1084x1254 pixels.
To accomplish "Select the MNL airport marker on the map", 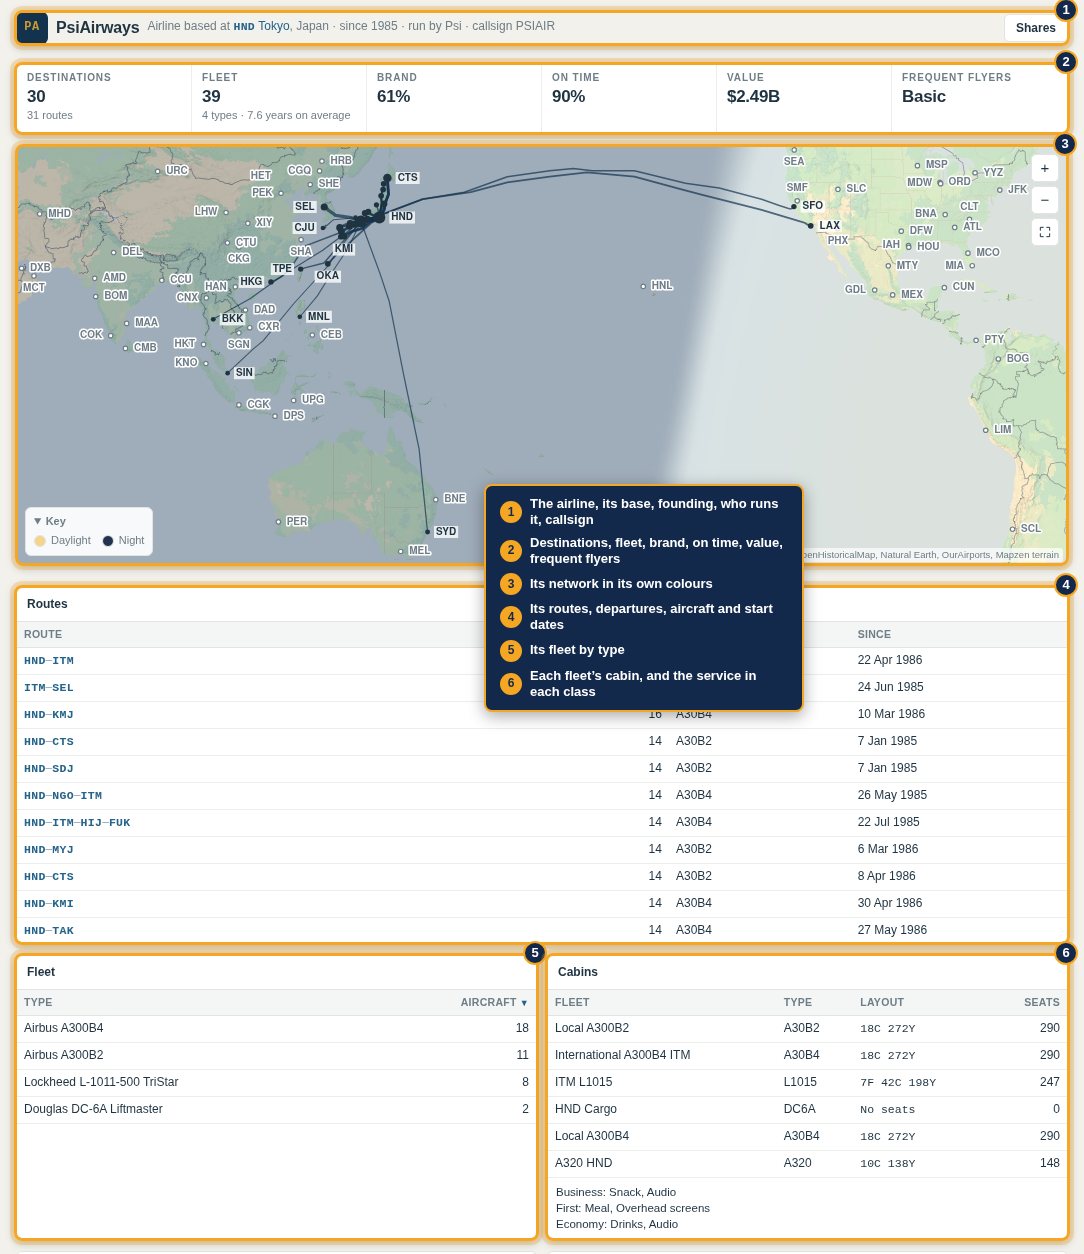I will coord(300,317).
